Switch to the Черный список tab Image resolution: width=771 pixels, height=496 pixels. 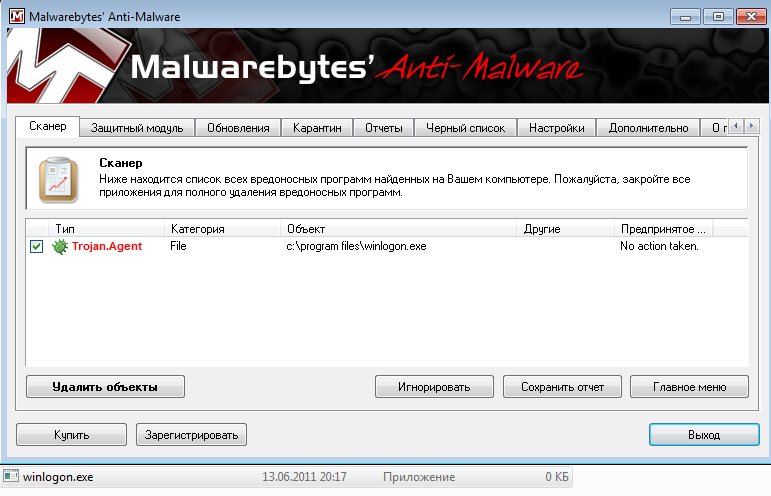466,128
